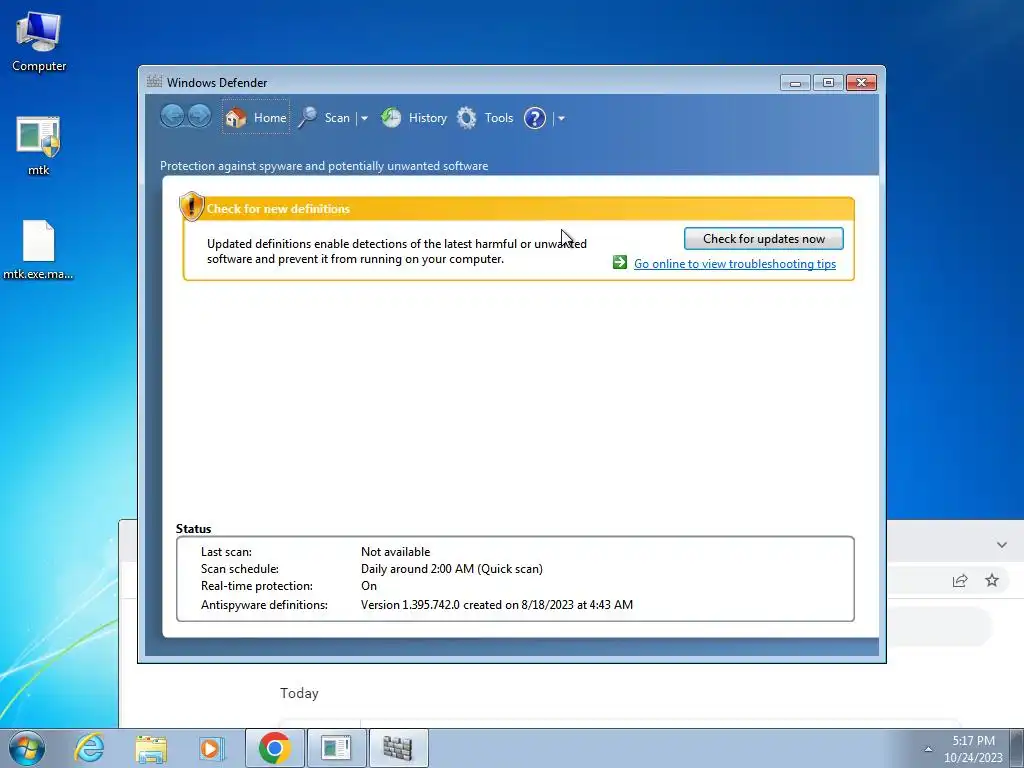
Task: Close the Windows Defender window
Action: click(861, 83)
